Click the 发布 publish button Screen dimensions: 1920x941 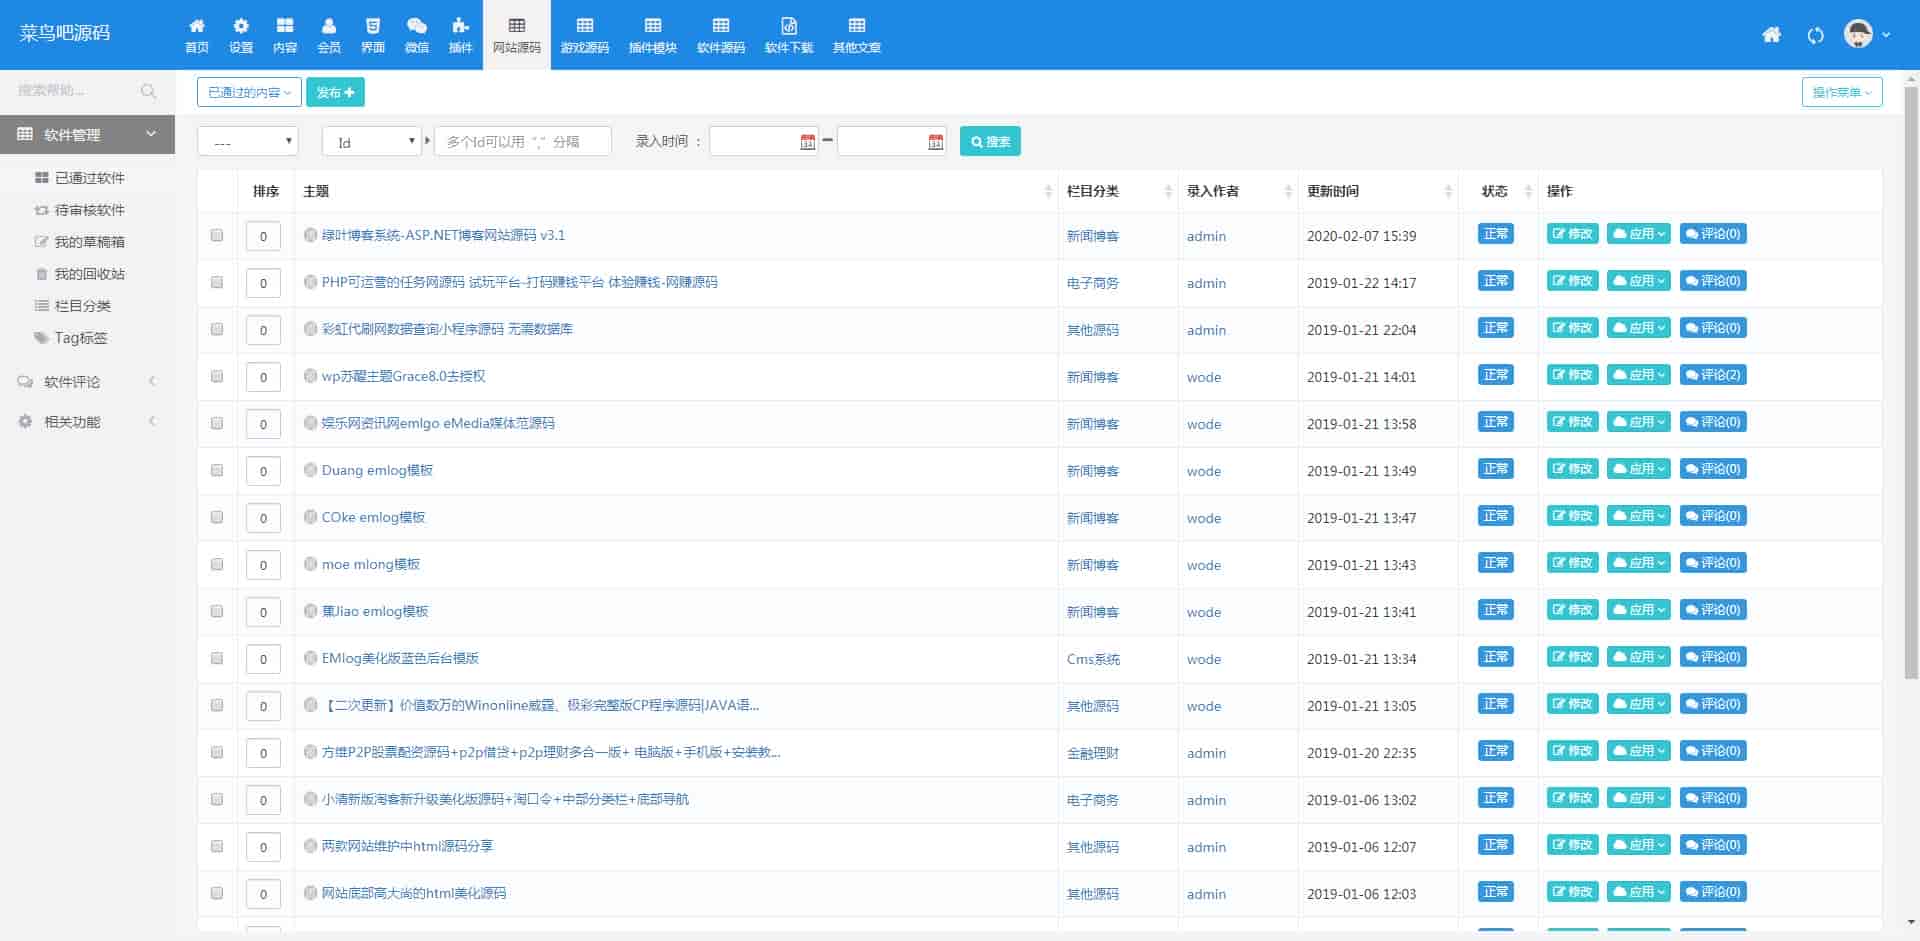tap(335, 92)
